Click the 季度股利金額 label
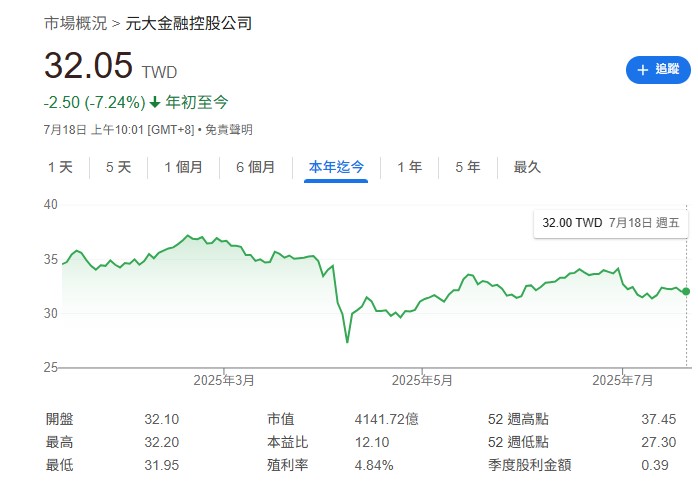698x489 pixels. point(529,465)
